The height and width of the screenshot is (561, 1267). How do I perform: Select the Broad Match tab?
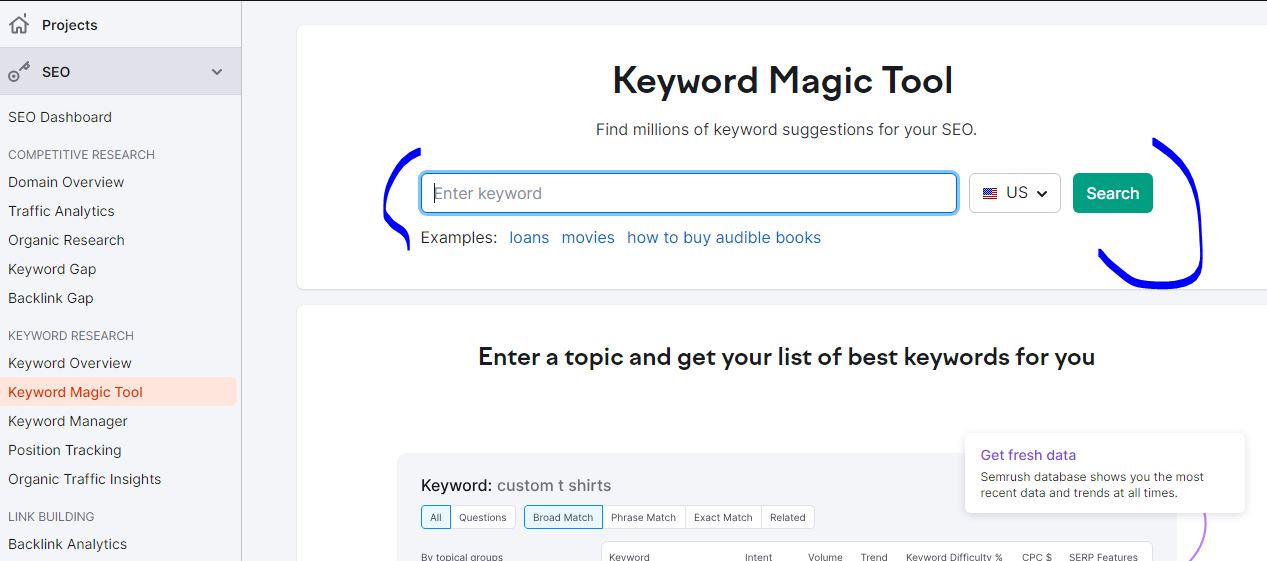click(563, 517)
